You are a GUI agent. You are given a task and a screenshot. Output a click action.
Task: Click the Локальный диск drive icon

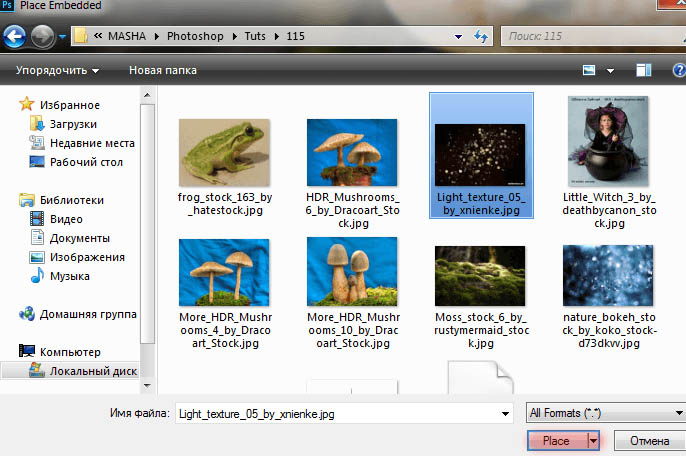(37, 370)
